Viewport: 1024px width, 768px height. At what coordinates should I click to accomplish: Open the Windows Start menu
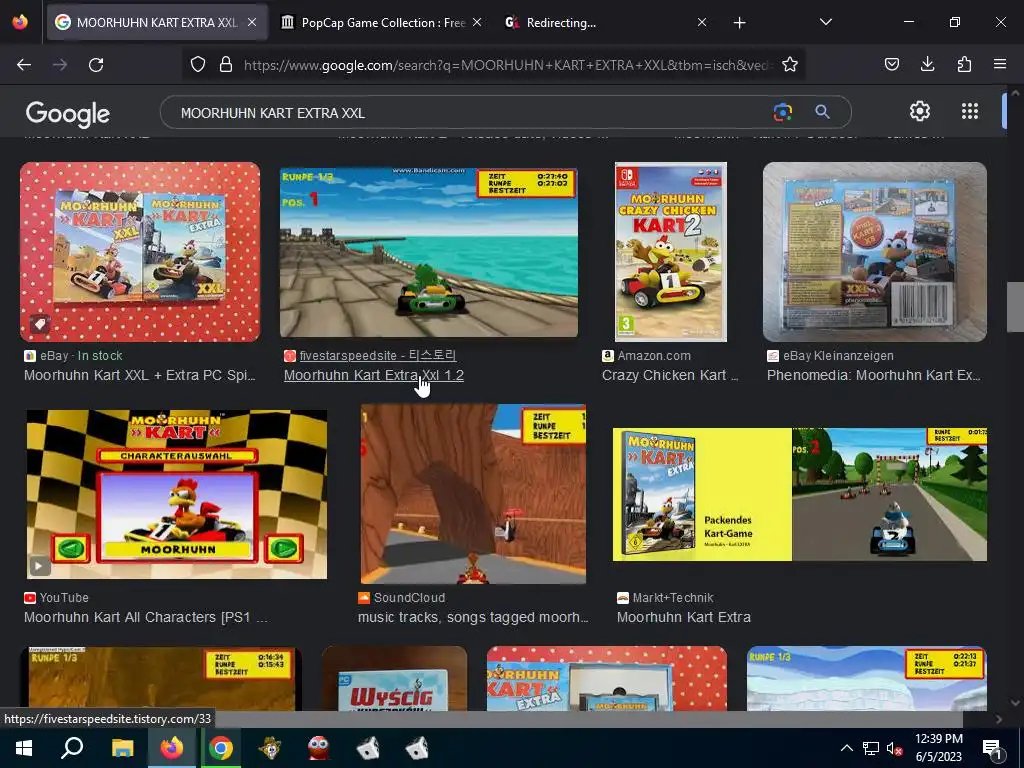24,748
